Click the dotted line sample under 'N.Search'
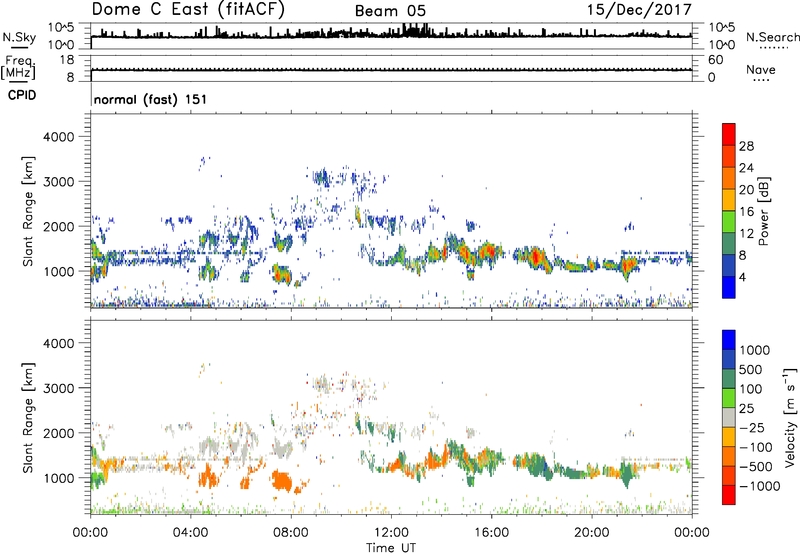Viewport: 800px width, 554px height. (x=773, y=47)
